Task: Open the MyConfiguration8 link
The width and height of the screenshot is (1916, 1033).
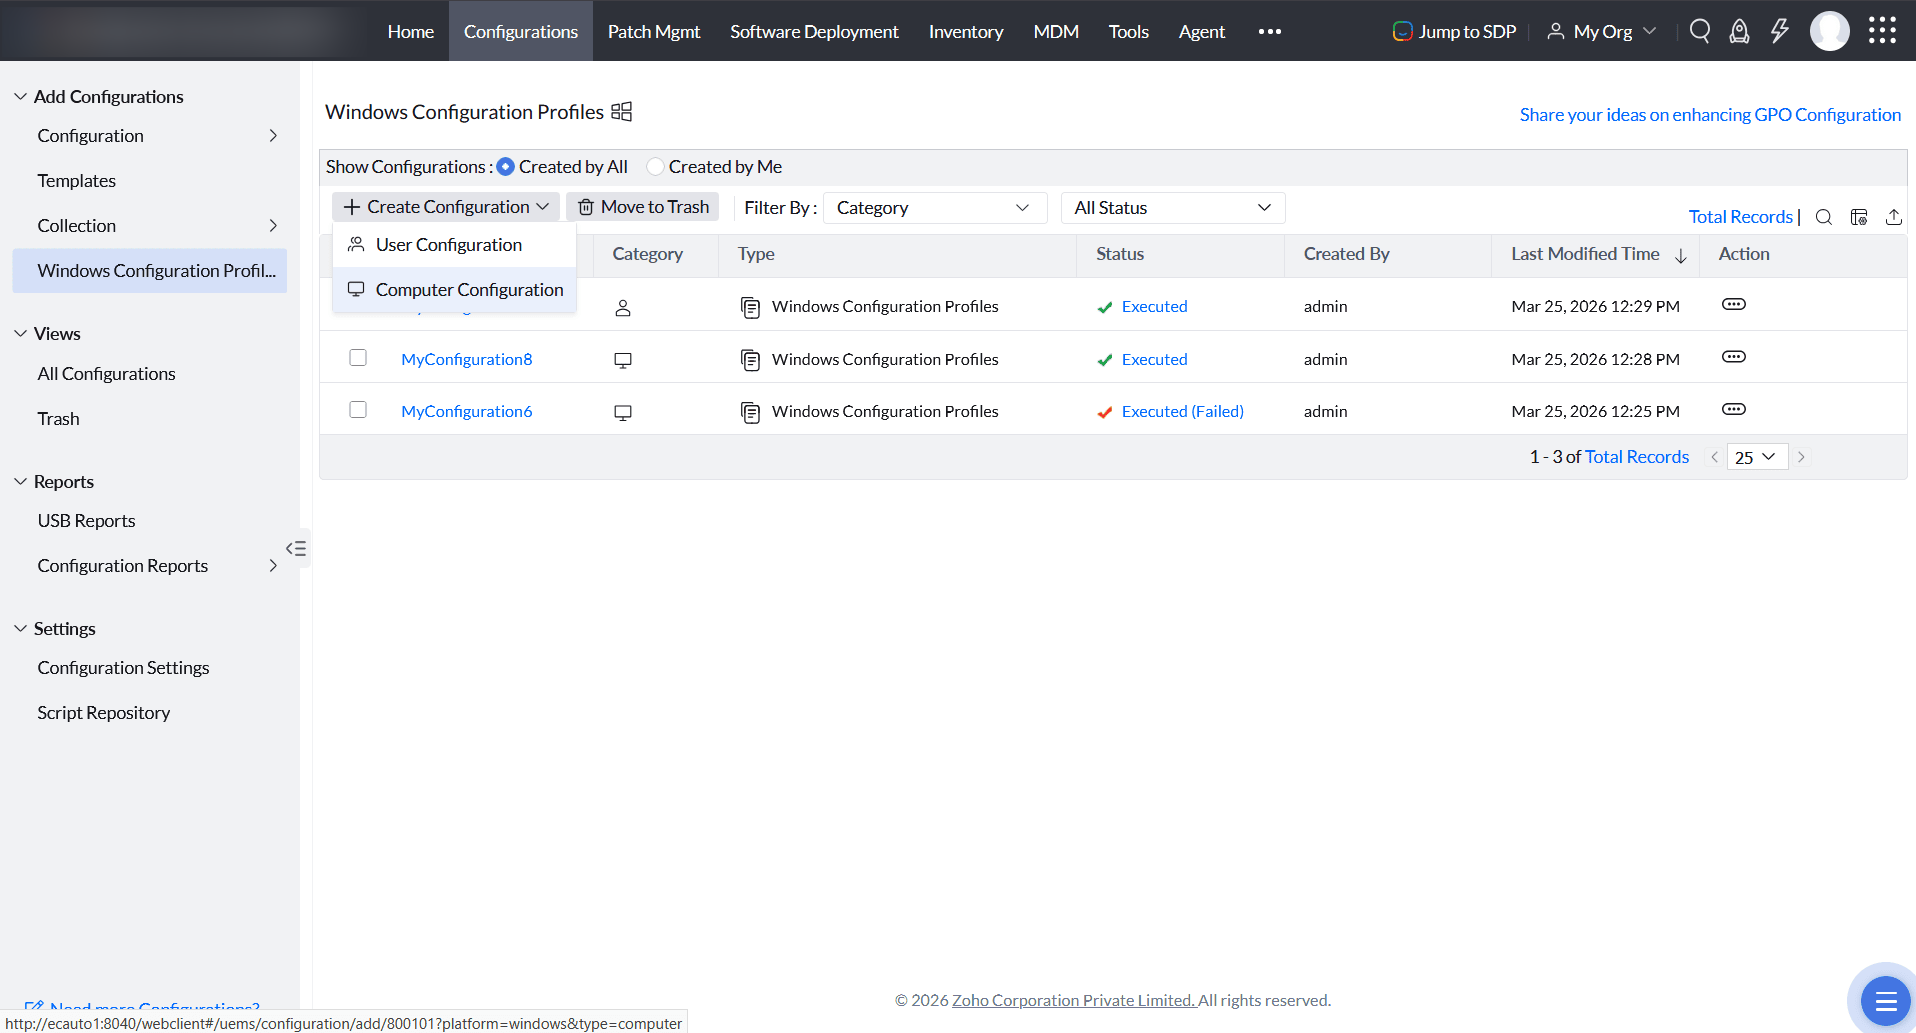Action: (x=467, y=359)
